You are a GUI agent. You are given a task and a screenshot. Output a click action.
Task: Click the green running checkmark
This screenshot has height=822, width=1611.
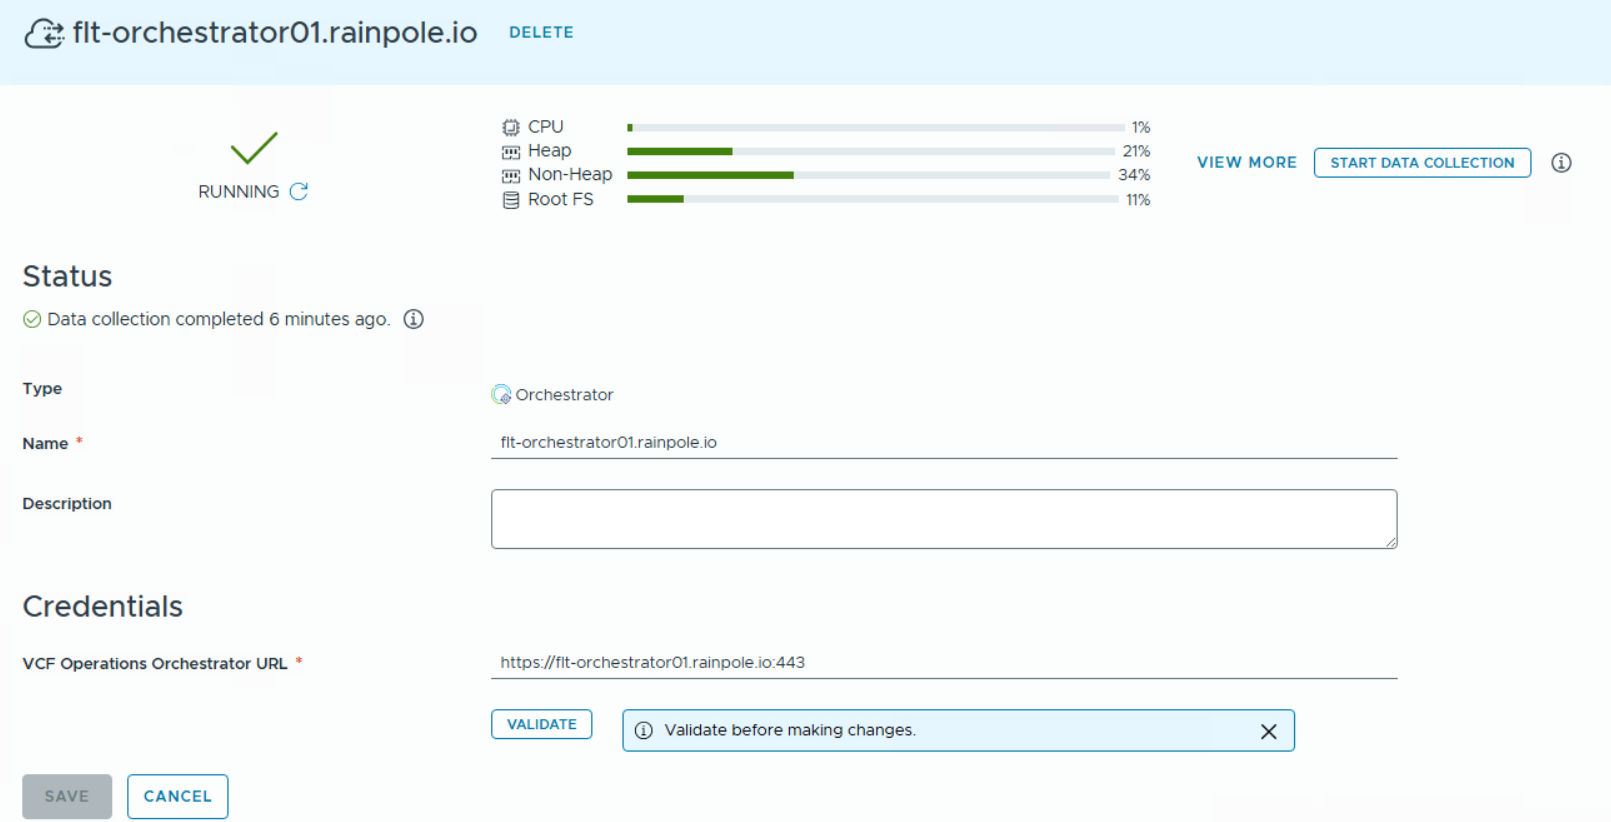(254, 148)
